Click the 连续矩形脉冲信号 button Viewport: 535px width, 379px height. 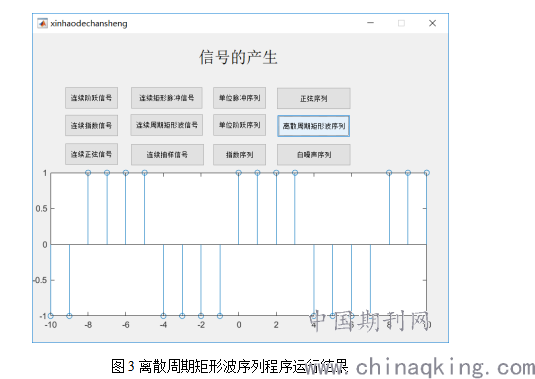pos(167,98)
